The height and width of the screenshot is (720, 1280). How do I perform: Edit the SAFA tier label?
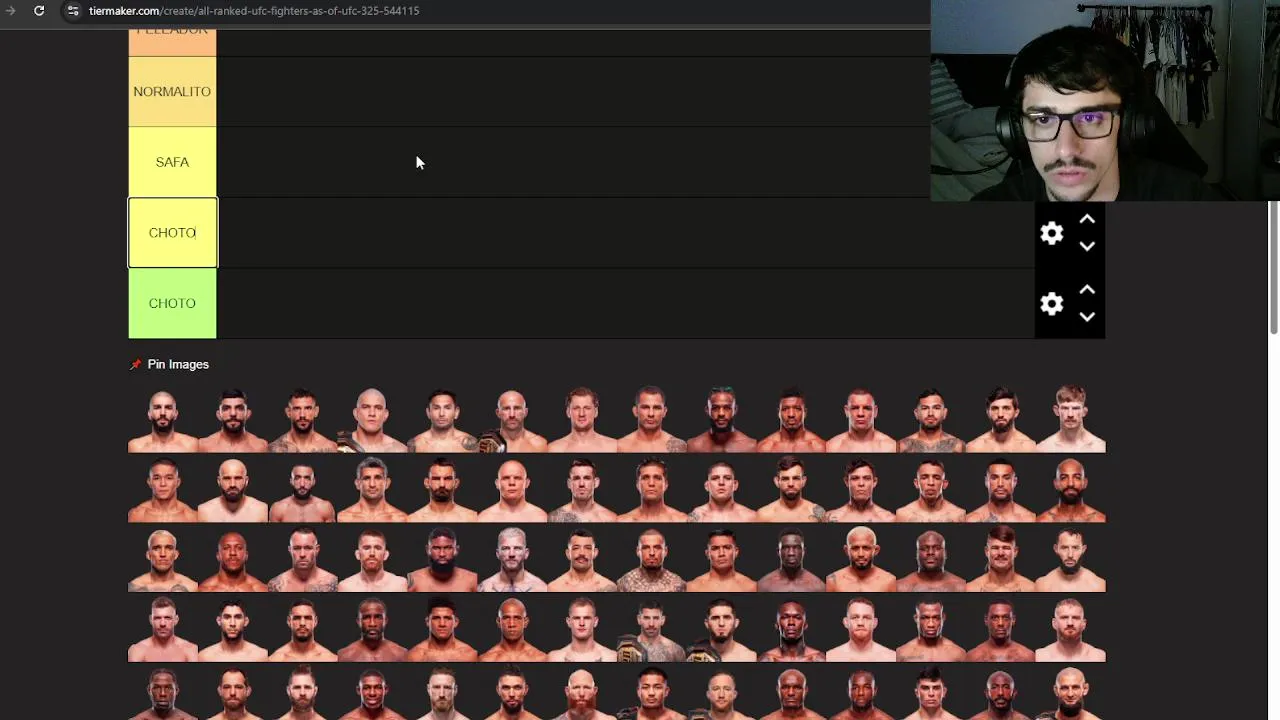tap(172, 162)
